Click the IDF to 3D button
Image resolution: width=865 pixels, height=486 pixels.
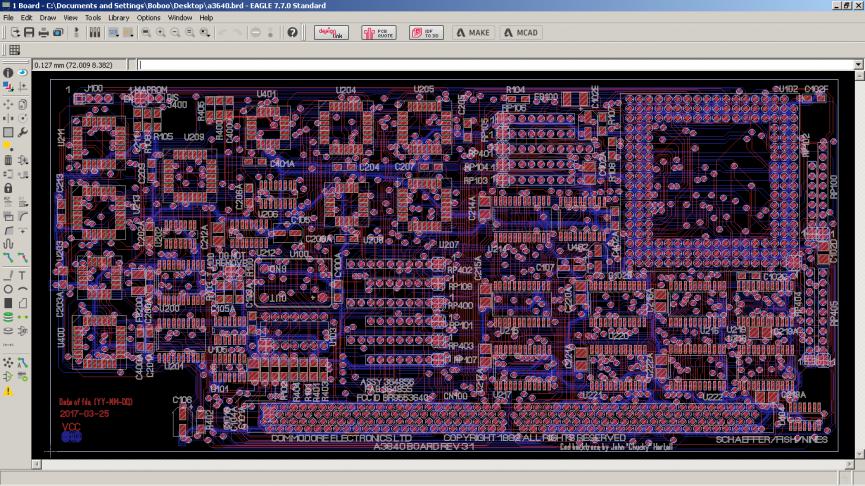tap(426, 33)
